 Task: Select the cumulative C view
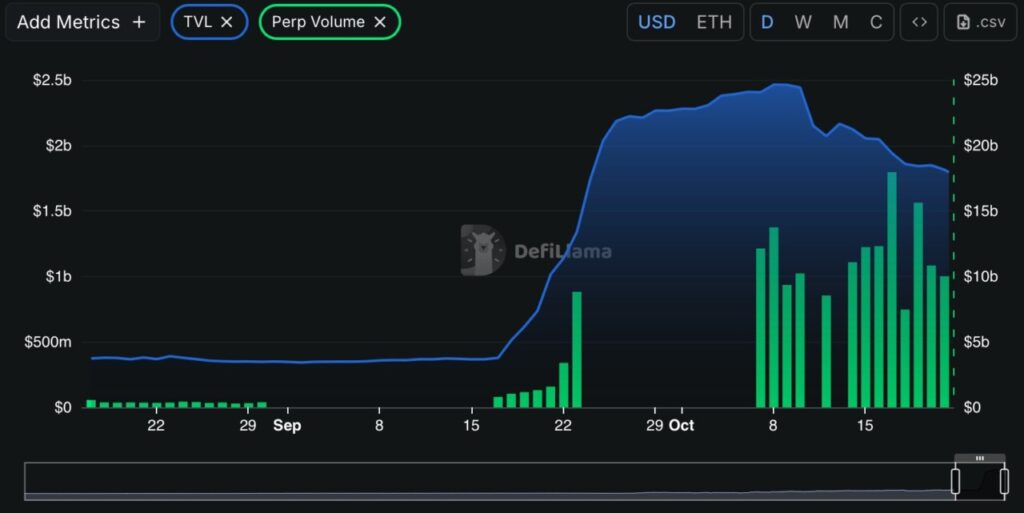(876, 22)
